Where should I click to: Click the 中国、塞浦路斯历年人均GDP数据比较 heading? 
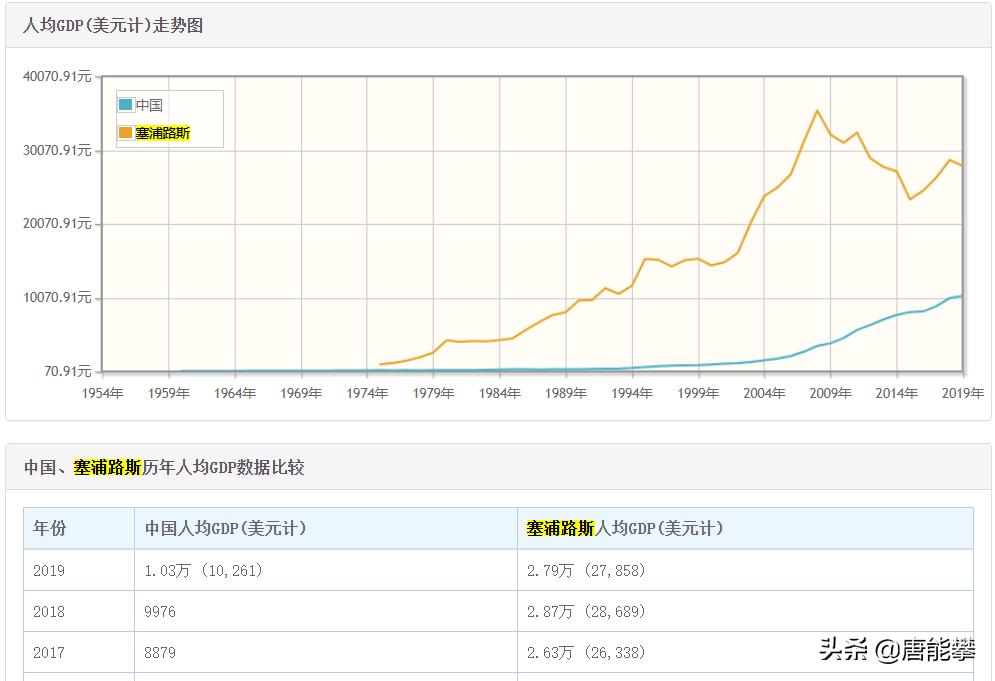click(164, 467)
